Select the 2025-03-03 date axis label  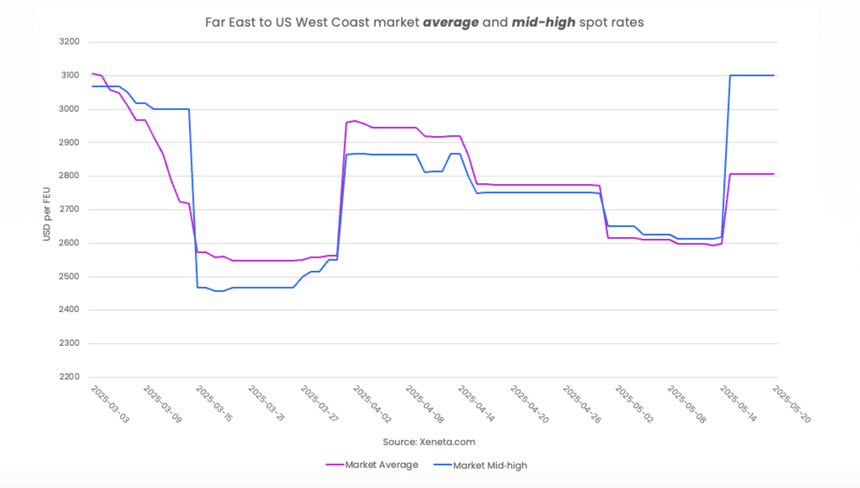click(110, 405)
